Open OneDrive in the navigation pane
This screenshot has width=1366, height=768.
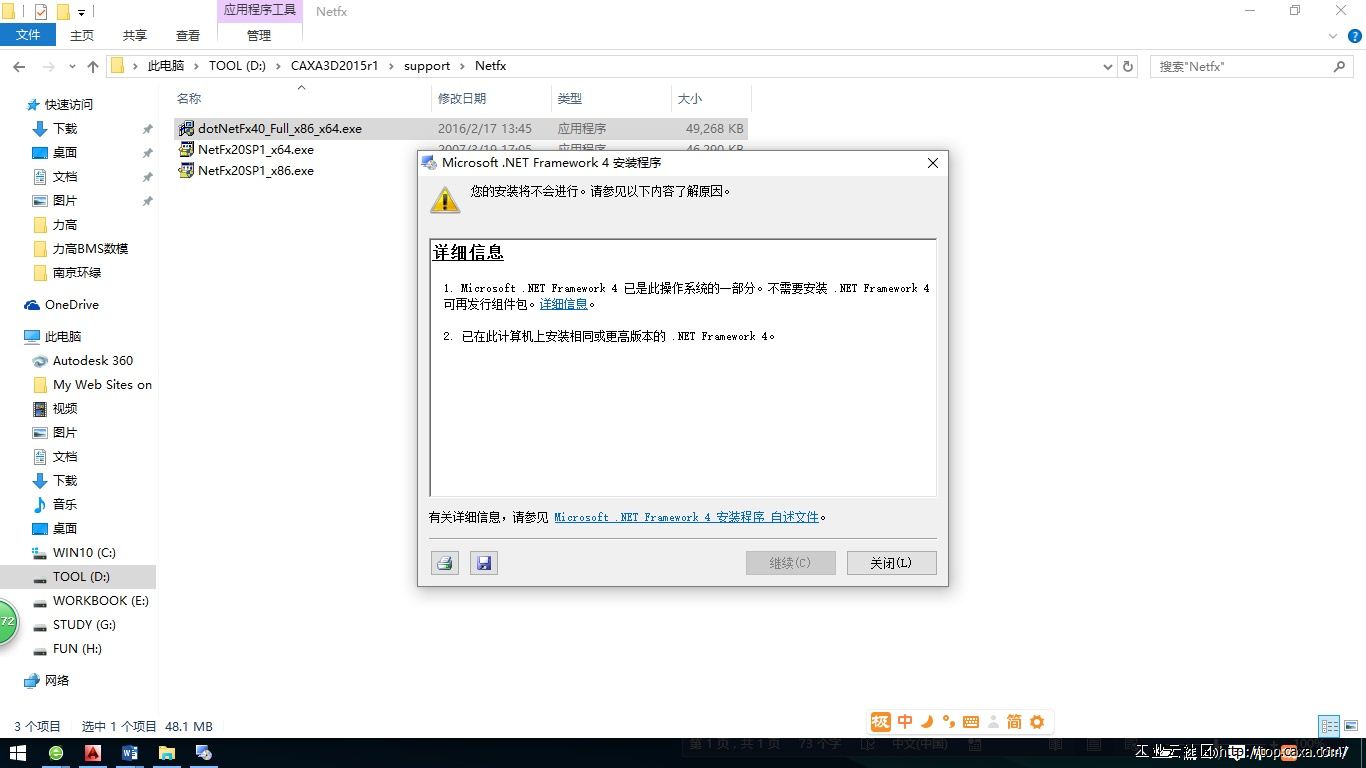tap(72, 305)
